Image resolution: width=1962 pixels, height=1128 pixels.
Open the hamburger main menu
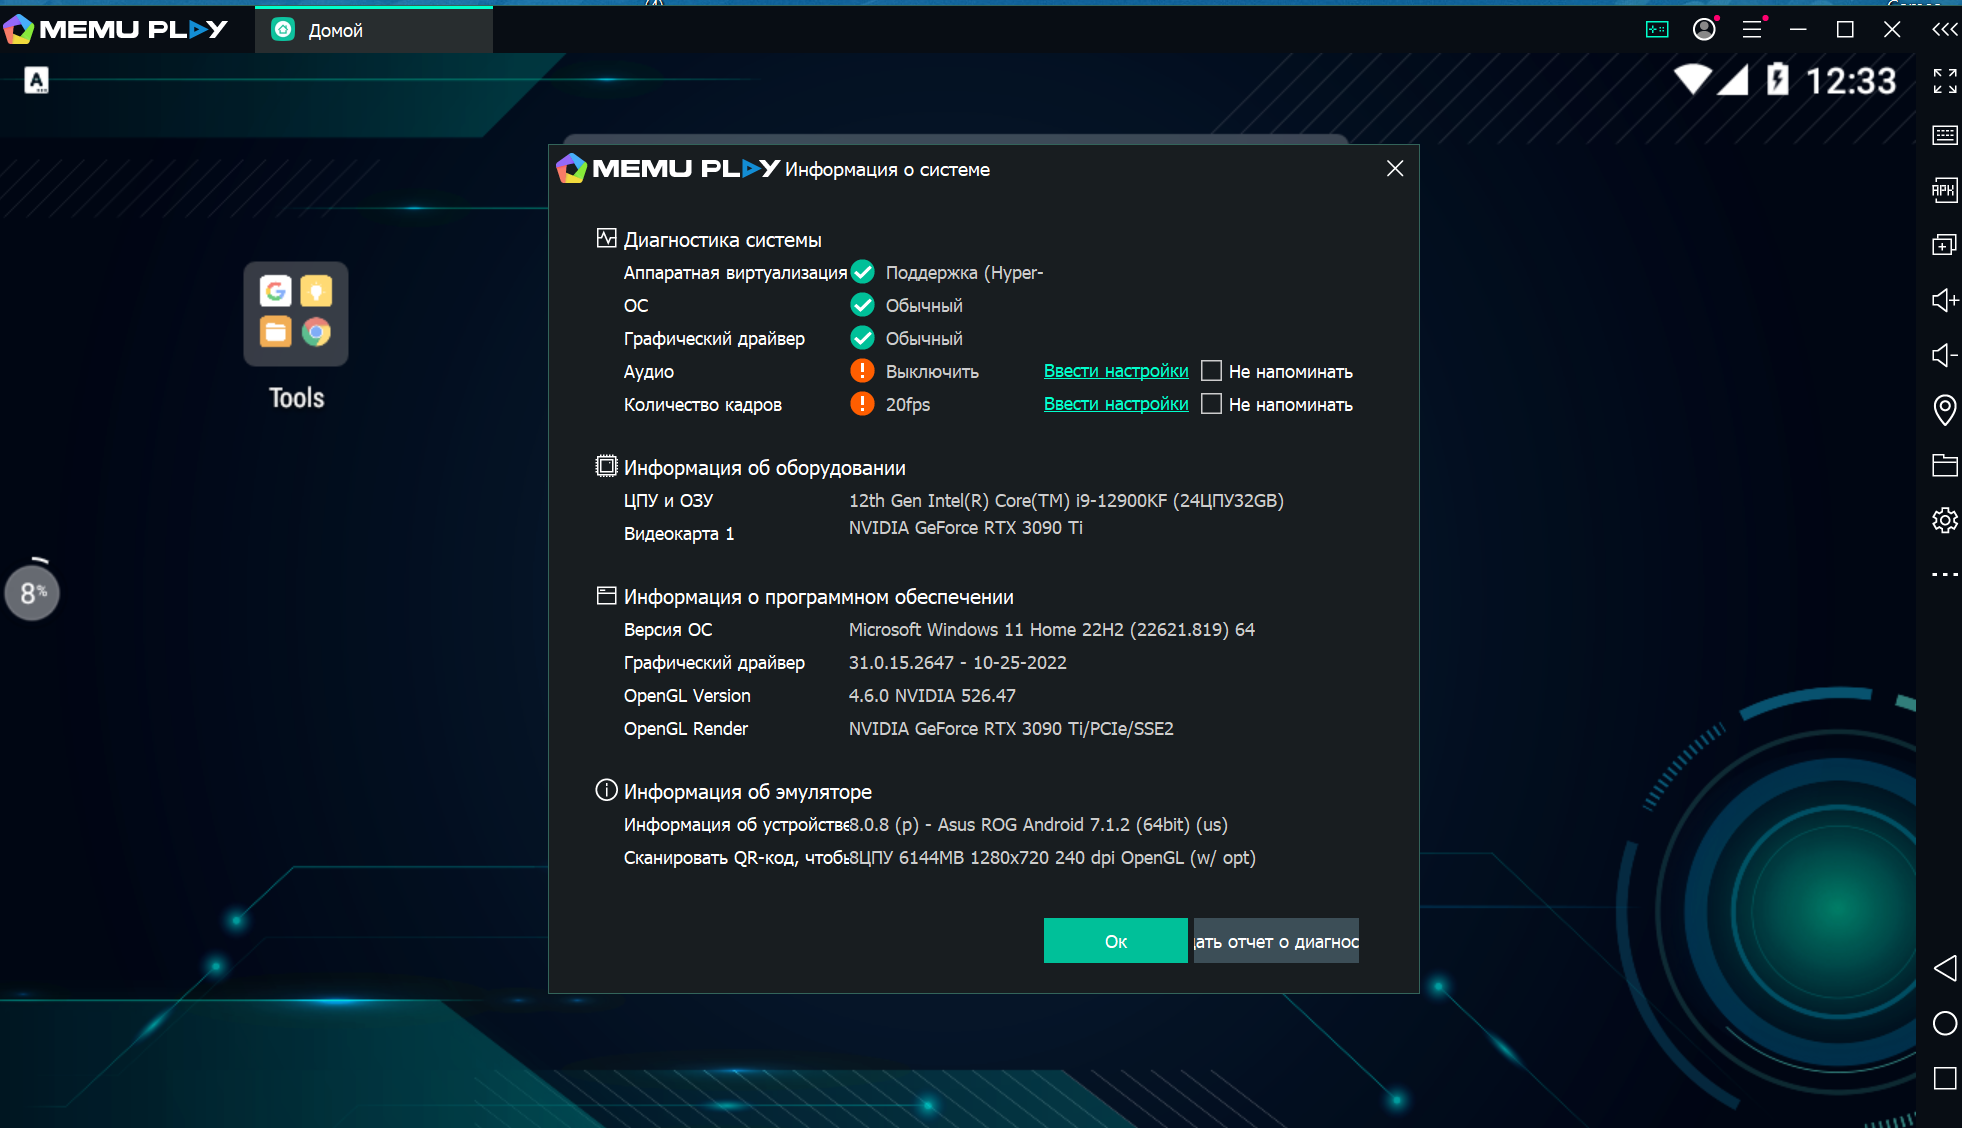click(1752, 29)
